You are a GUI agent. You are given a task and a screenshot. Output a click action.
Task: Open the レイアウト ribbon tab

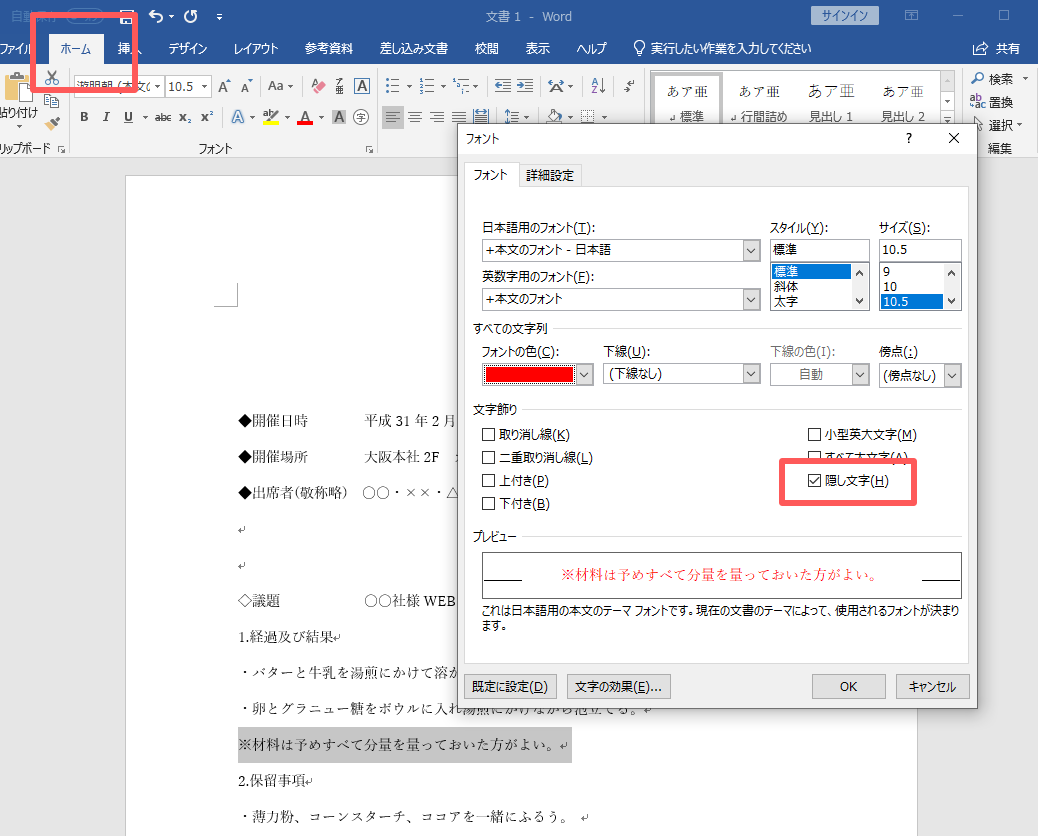(256, 48)
